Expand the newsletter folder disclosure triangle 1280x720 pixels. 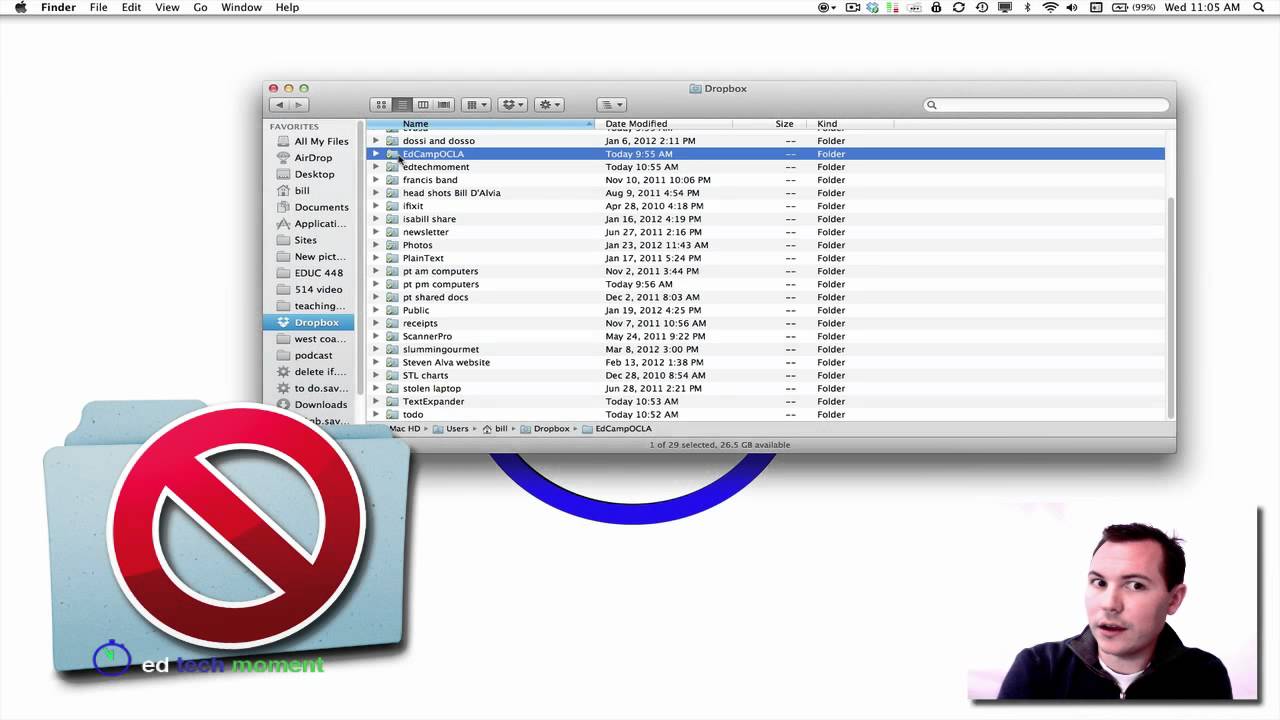pos(376,232)
